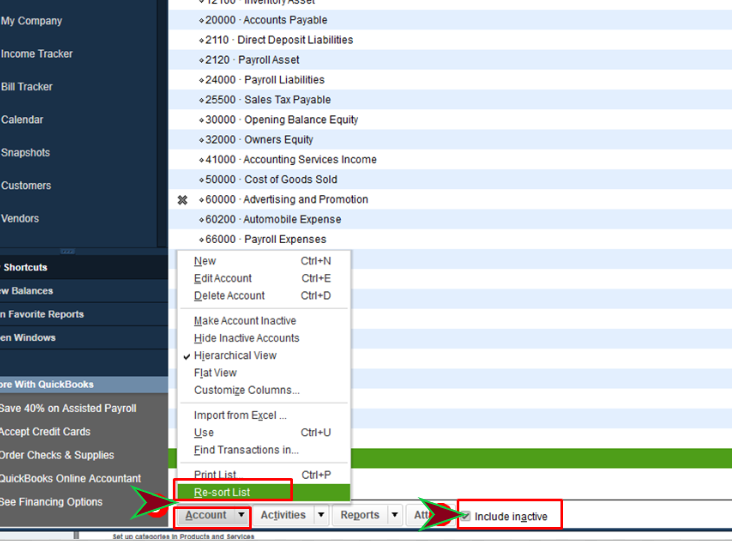Open the Account button dropdown arrow
The image size is (732, 541).
click(241, 515)
